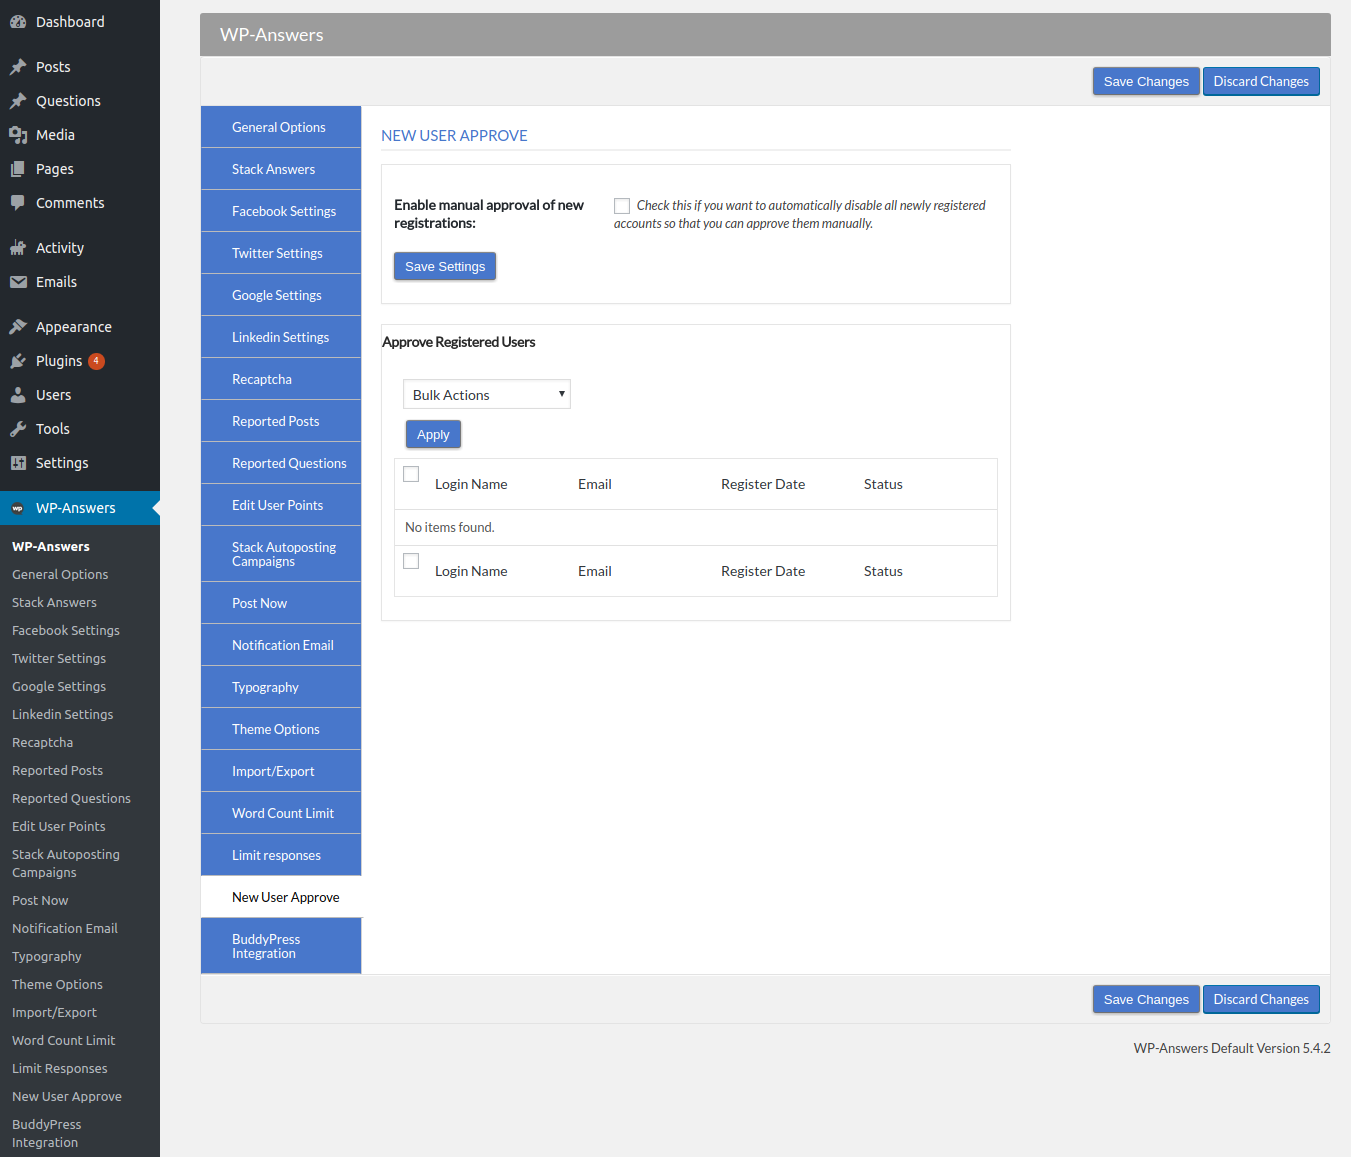
Task: Click the Email column header at top
Action: tap(595, 484)
